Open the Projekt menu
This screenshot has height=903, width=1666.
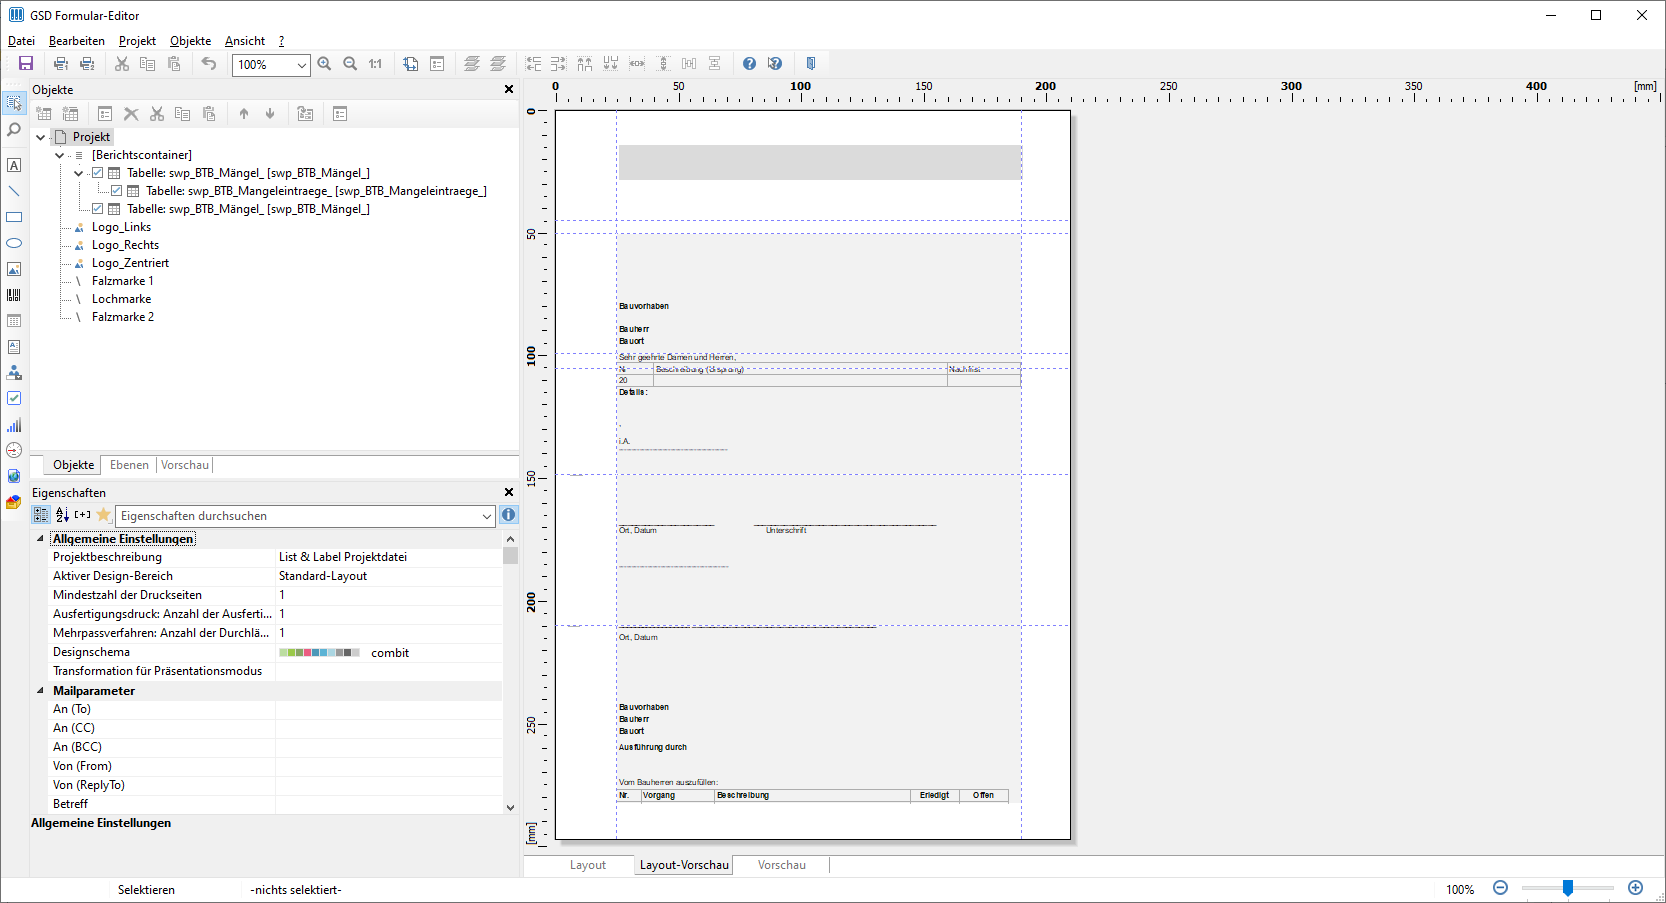[x=137, y=41]
